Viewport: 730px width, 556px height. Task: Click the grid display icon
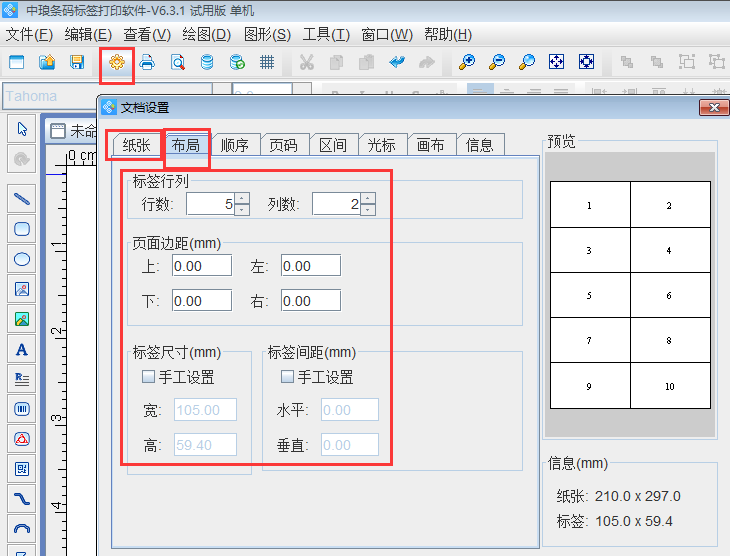click(x=267, y=62)
